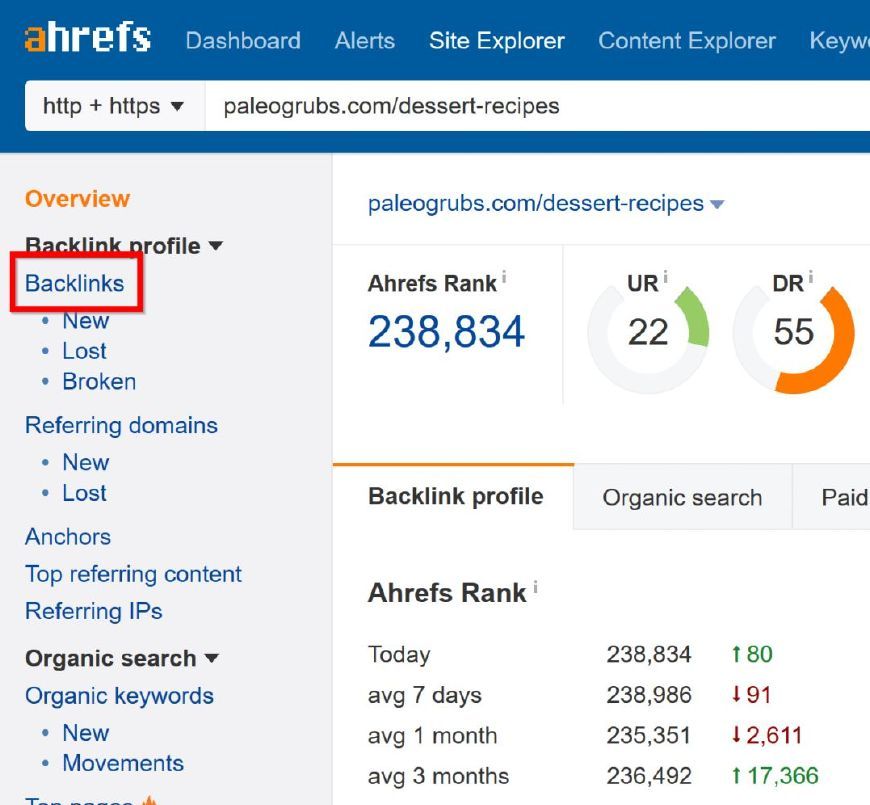Click the avg 3 months value 236,492
This screenshot has height=805, width=870.
click(649, 776)
